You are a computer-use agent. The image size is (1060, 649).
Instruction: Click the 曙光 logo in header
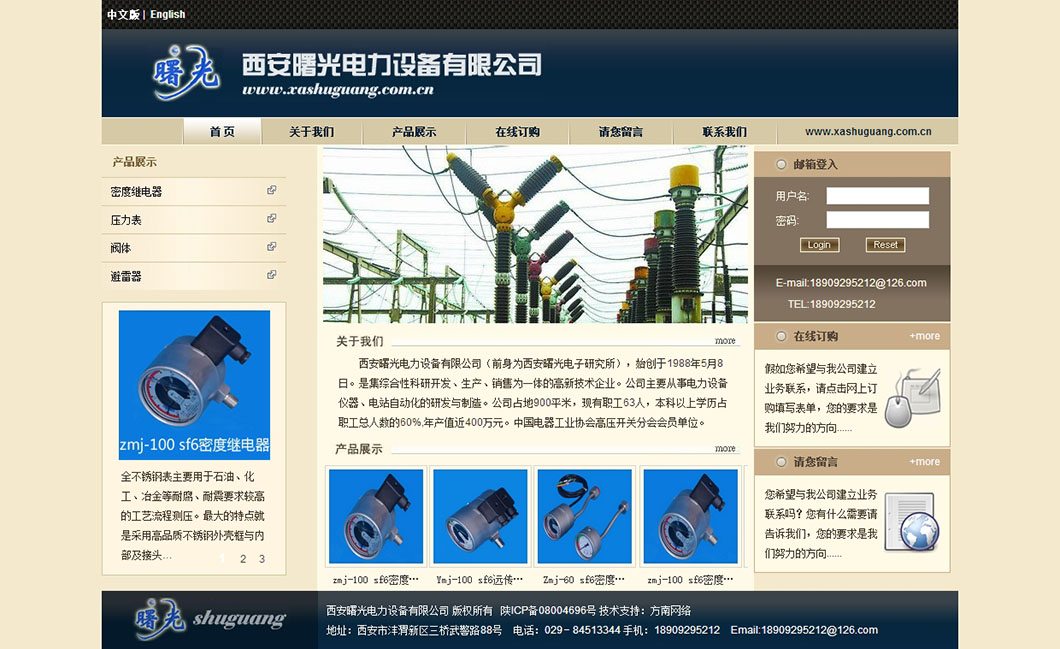tap(186, 72)
